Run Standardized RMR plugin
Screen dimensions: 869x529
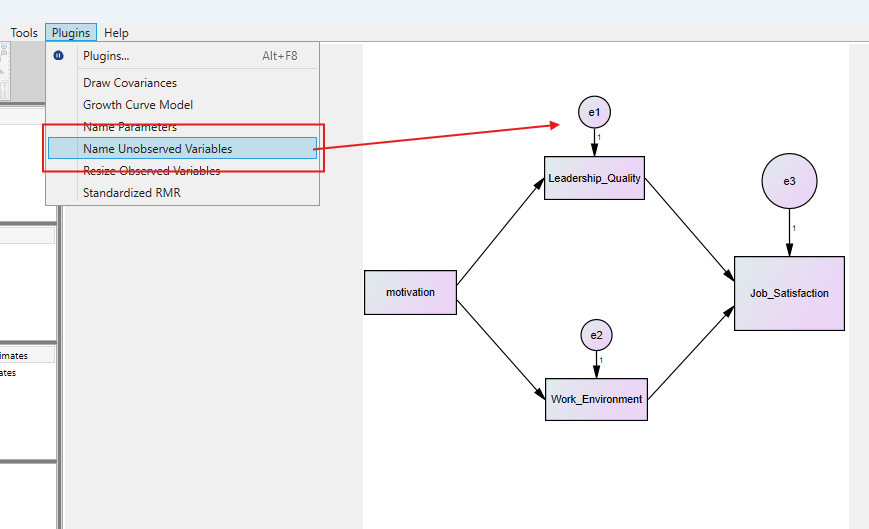pos(132,193)
